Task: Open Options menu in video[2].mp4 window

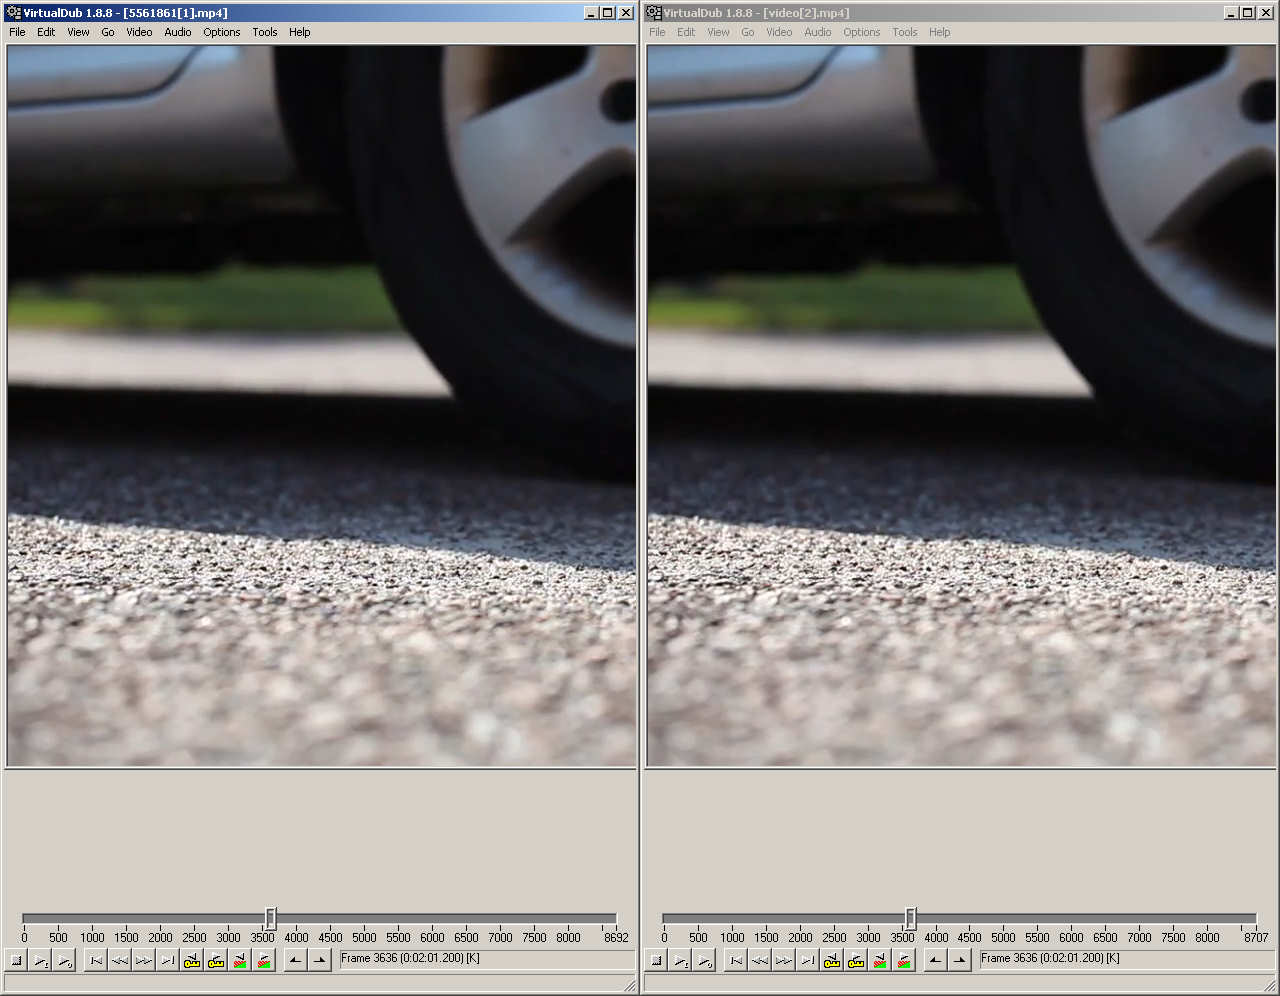Action: pos(862,32)
